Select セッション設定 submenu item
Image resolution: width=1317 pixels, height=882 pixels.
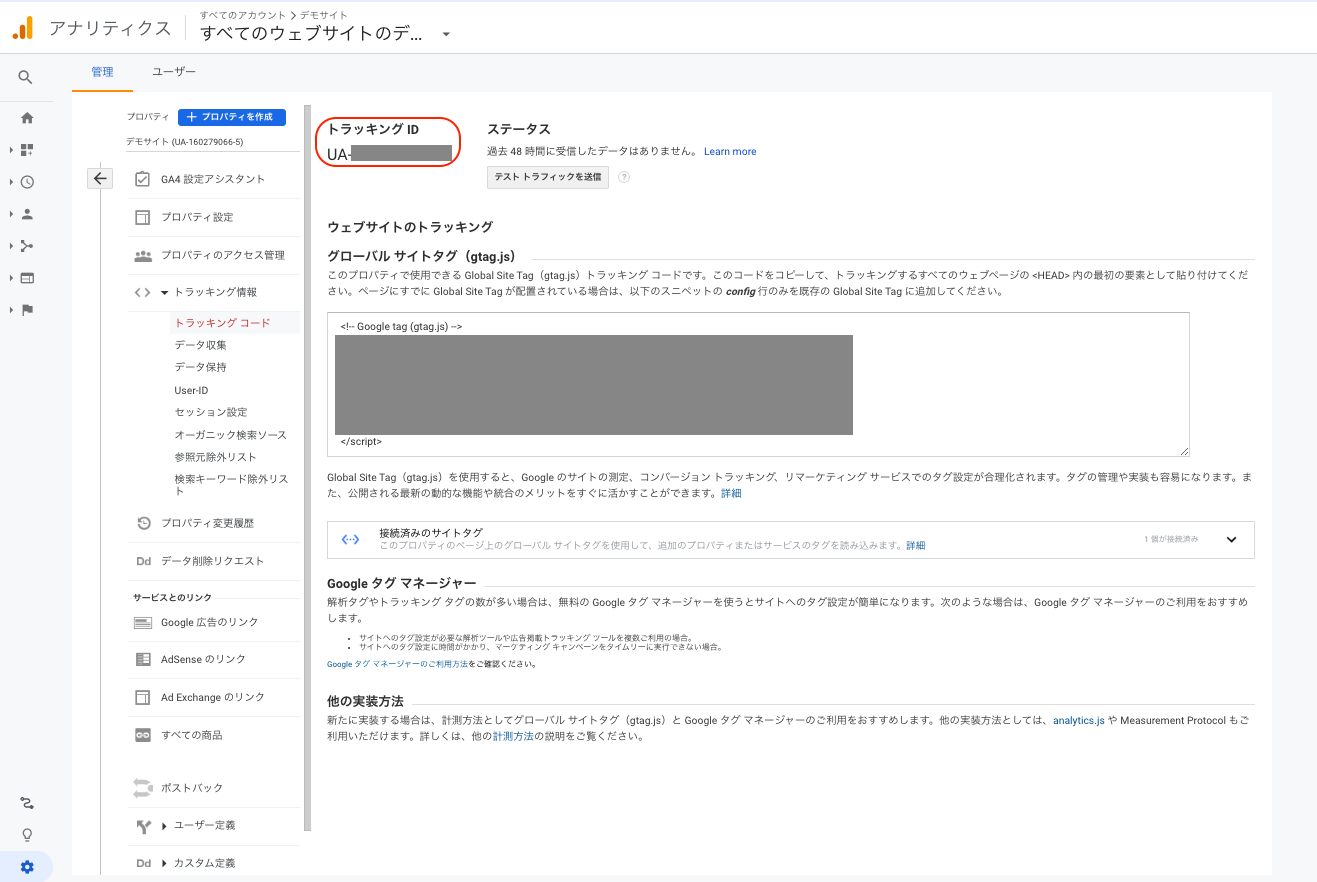pos(211,412)
